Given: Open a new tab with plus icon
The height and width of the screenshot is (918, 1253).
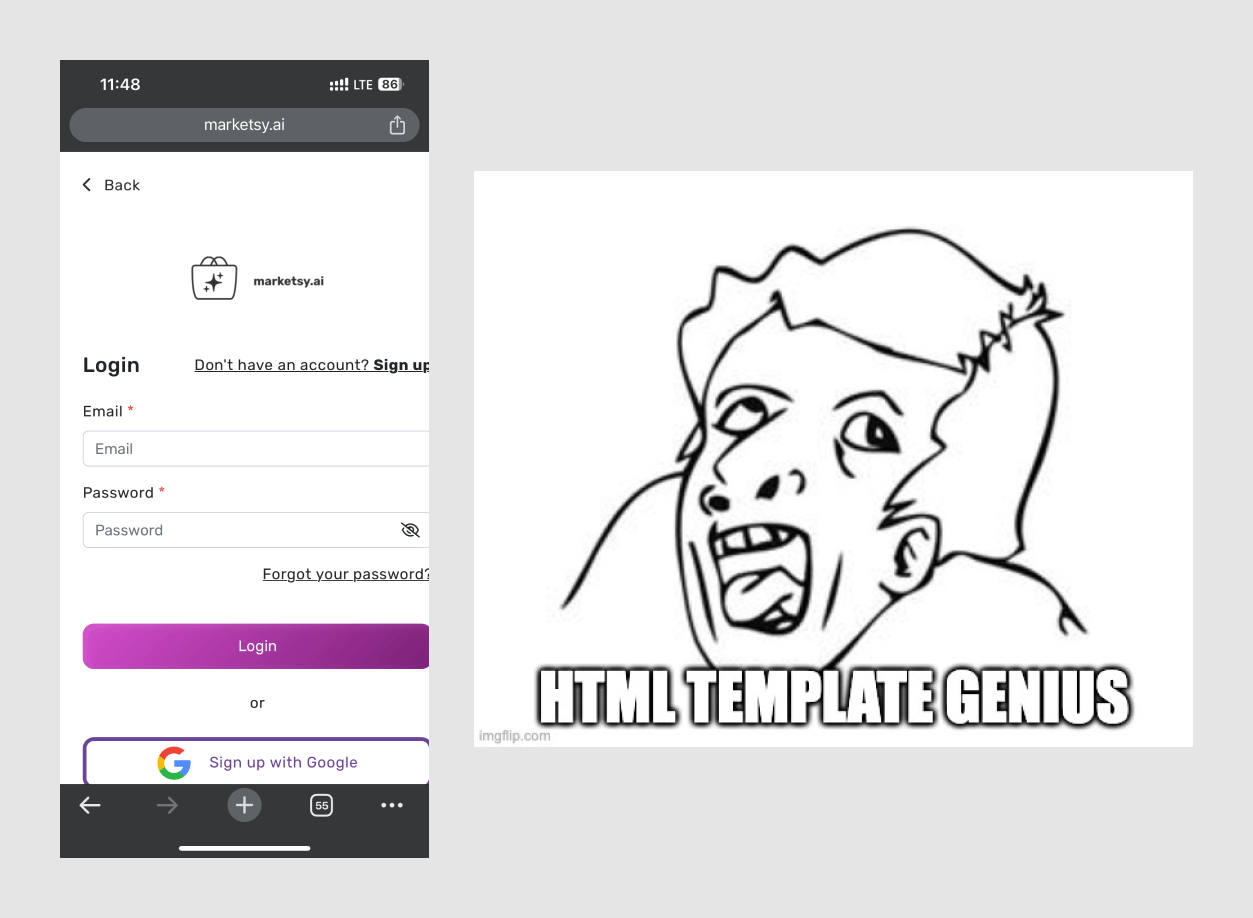Looking at the screenshot, I should tap(244, 805).
